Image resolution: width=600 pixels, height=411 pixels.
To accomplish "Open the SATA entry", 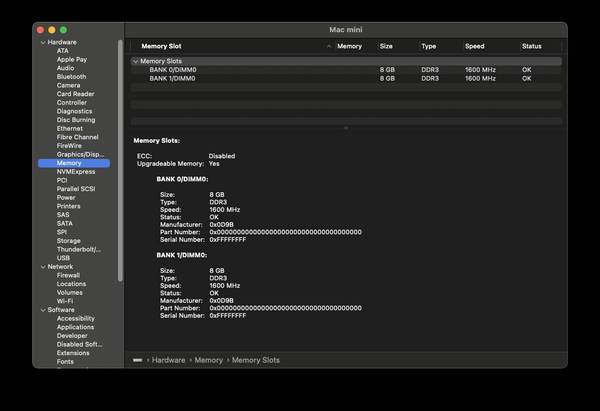I will 65,223.
